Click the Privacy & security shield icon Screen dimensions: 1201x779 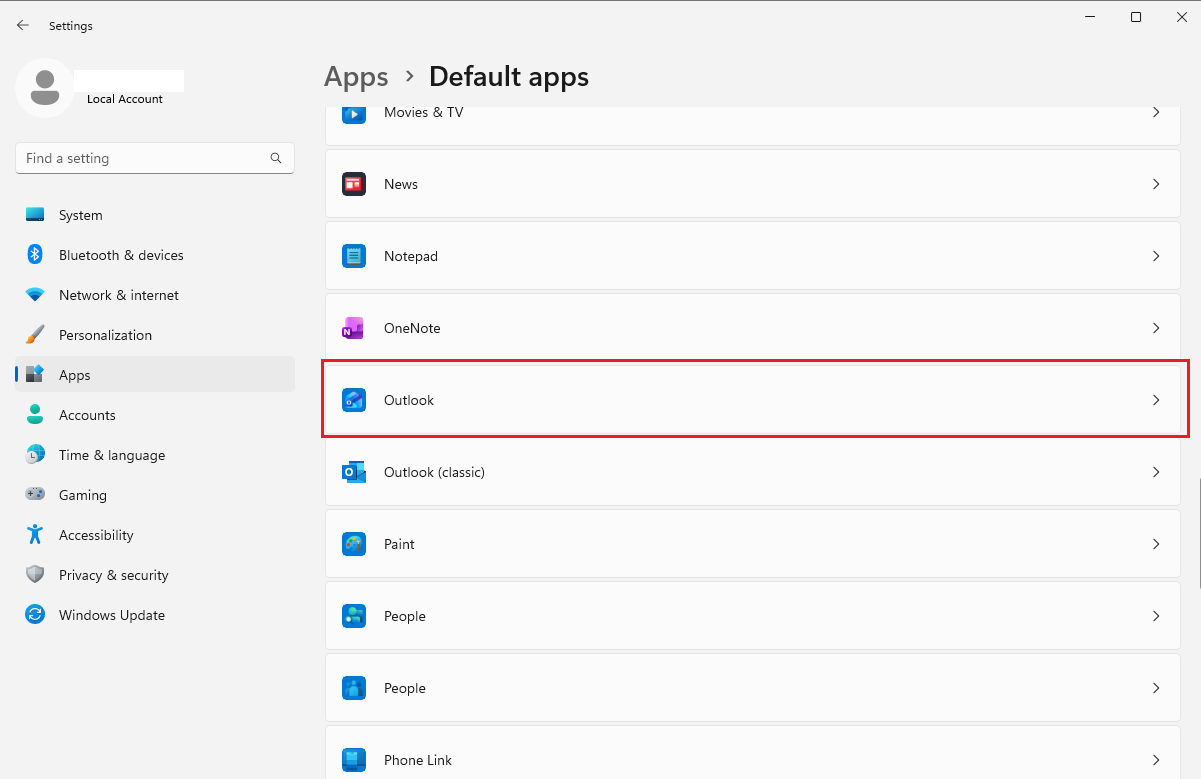click(x=35, y=575)
